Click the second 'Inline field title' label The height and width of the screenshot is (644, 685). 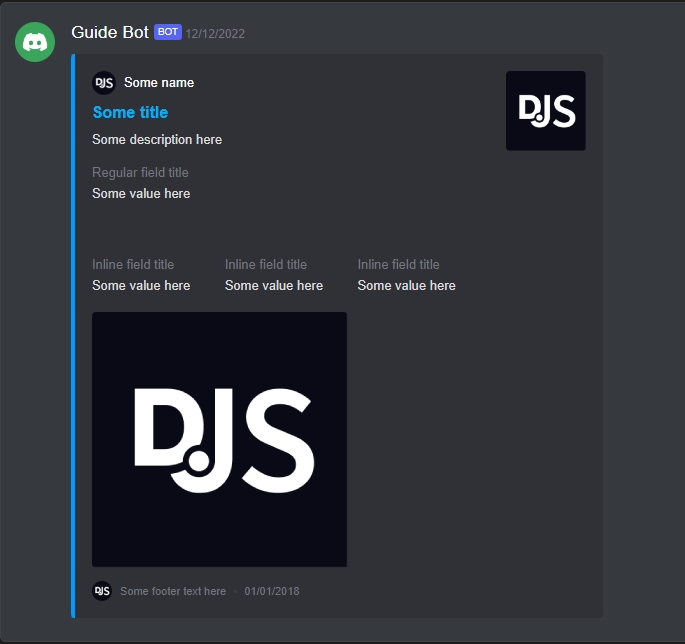pyautogui.click(x=266, y=264)
